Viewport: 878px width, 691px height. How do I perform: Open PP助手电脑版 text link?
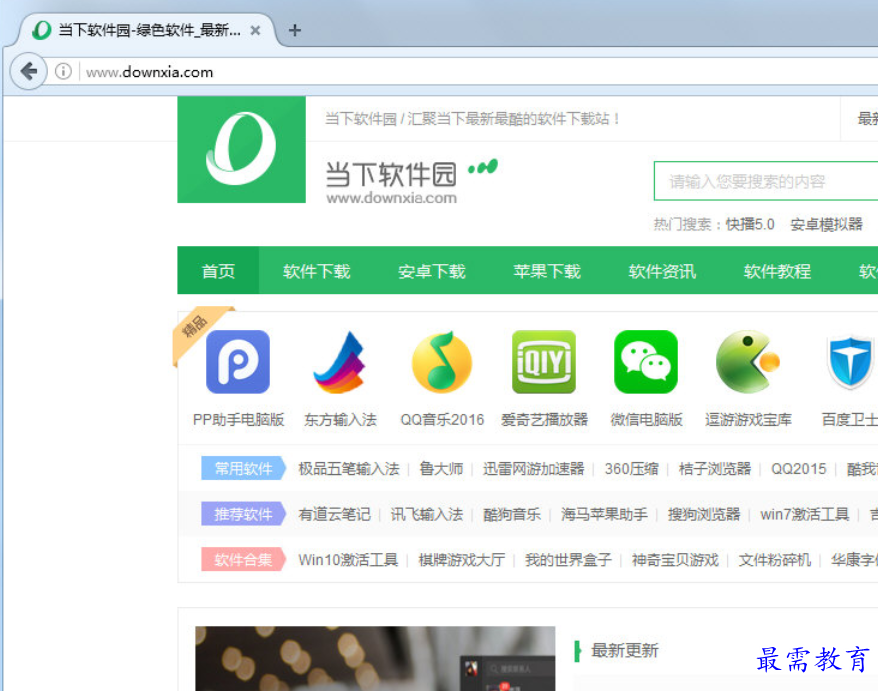point(239,419)
